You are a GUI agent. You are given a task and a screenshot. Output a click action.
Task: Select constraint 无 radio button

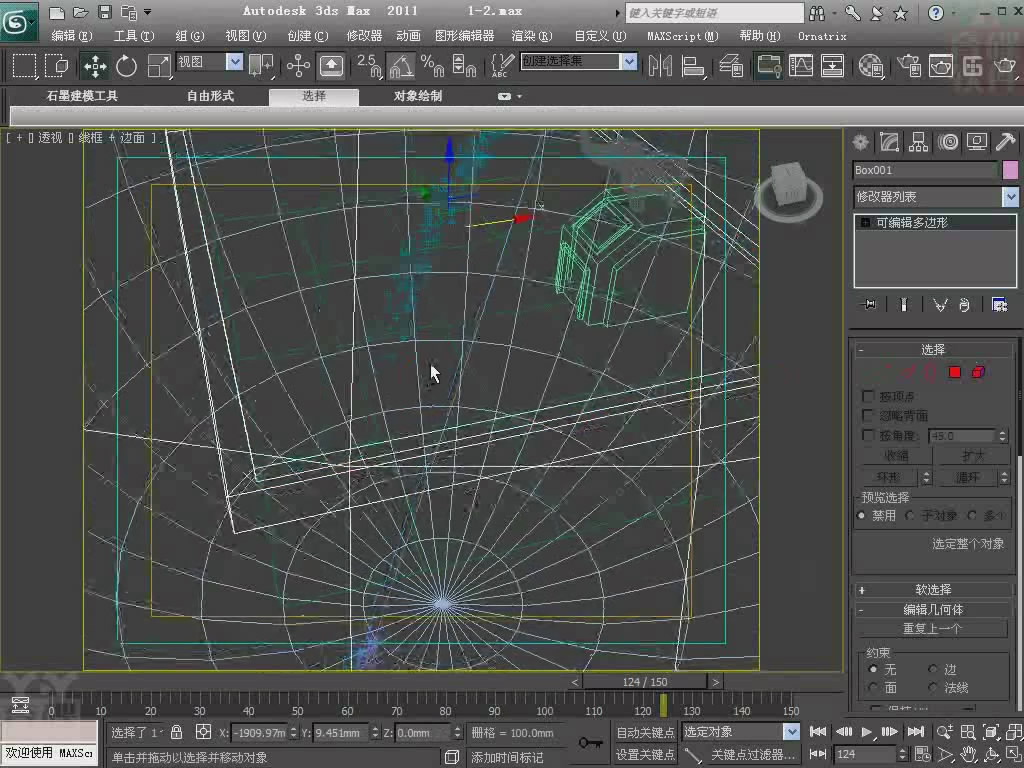(873, 669)
